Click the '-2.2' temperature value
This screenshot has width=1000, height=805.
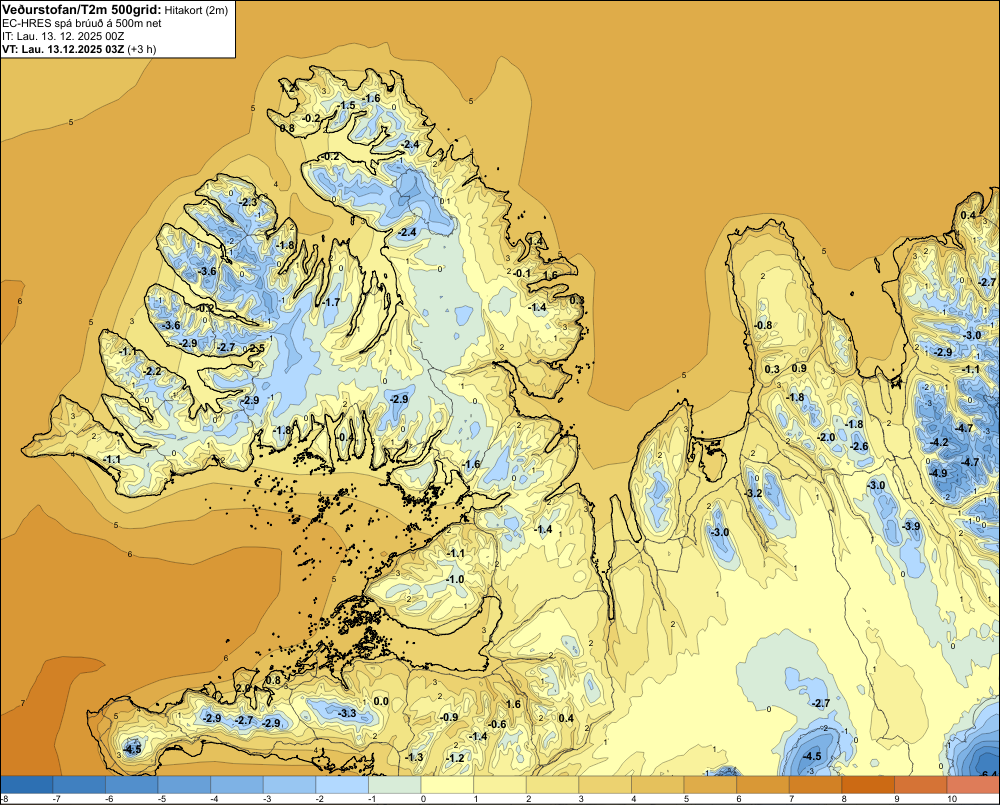(152, 371)
